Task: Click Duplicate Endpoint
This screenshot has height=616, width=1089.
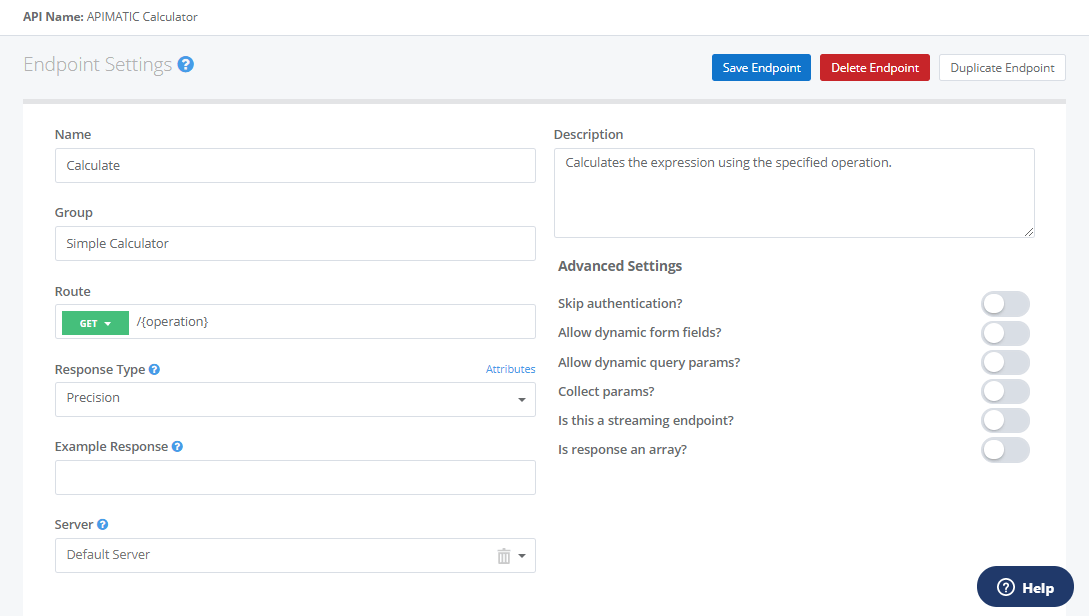Action: (1001, 67)
